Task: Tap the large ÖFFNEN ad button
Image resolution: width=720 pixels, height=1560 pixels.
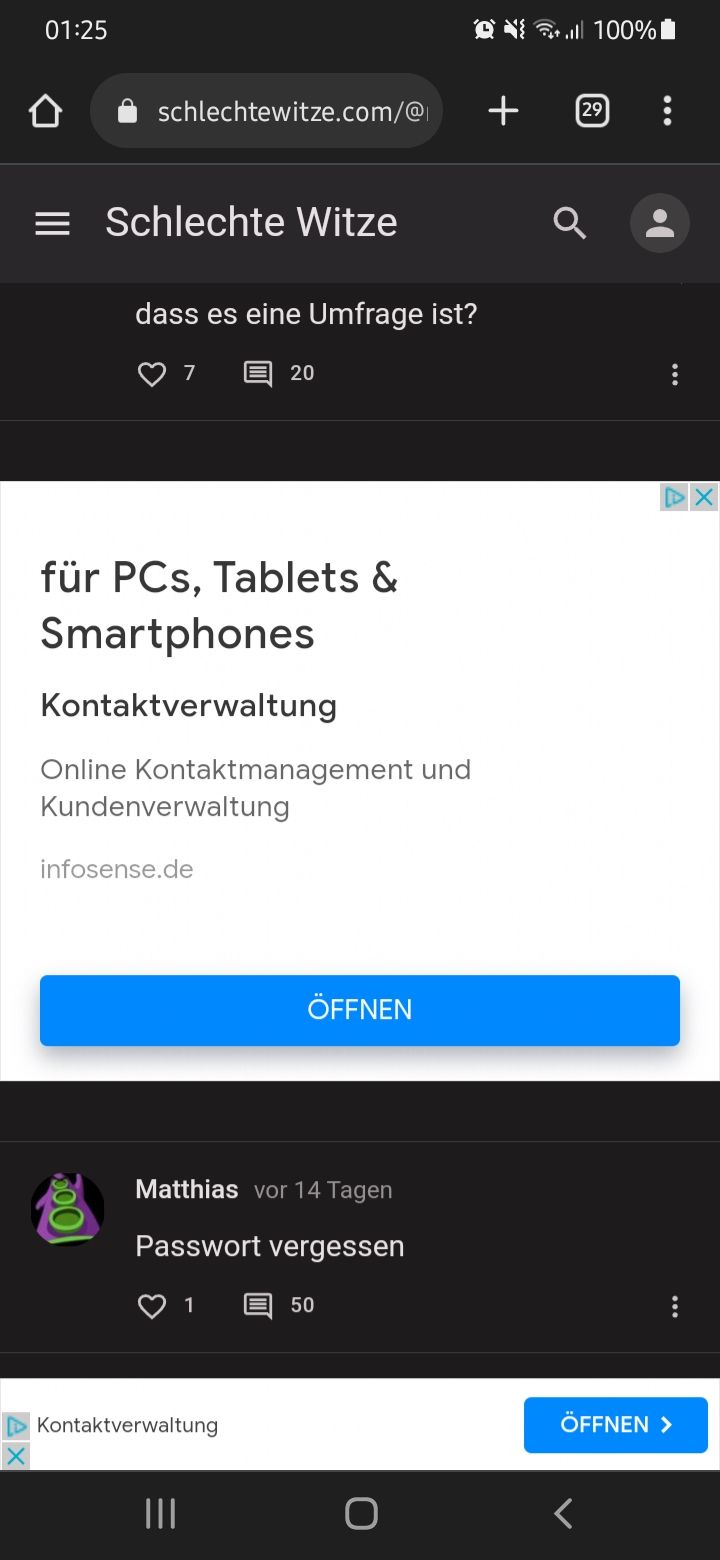Action: pyautogui.click(x=360, y=1010)
